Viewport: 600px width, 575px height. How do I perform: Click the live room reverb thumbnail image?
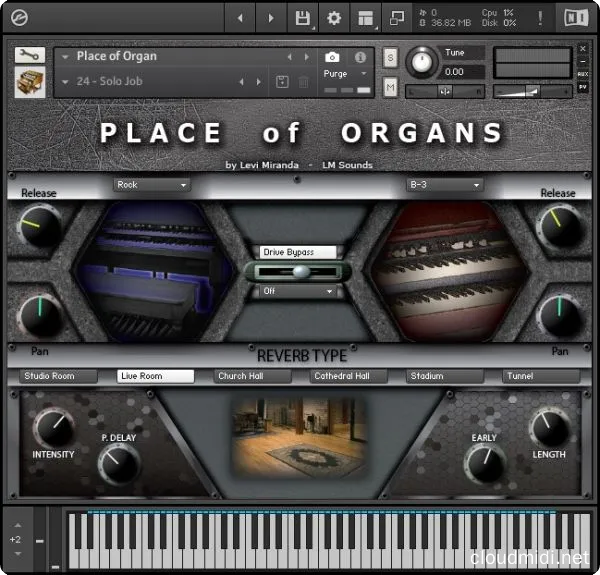tap(299, 436)
